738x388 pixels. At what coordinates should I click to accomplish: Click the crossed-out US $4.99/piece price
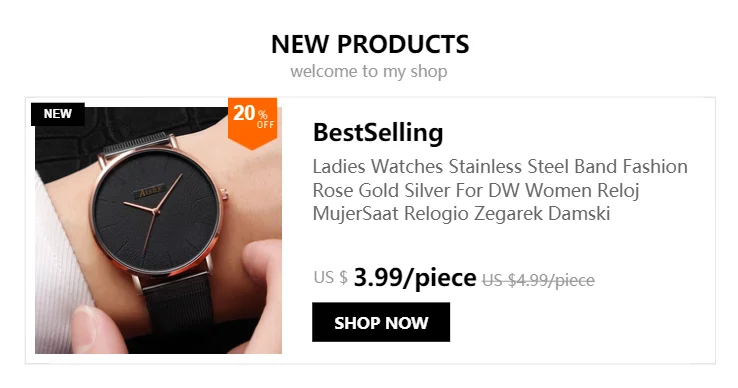point(538,280)
